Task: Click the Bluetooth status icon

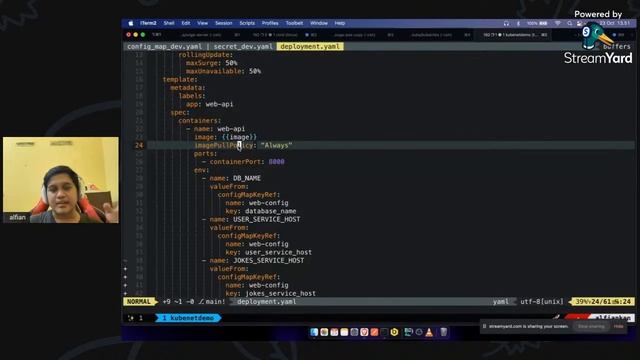Action: coord(518,23)
